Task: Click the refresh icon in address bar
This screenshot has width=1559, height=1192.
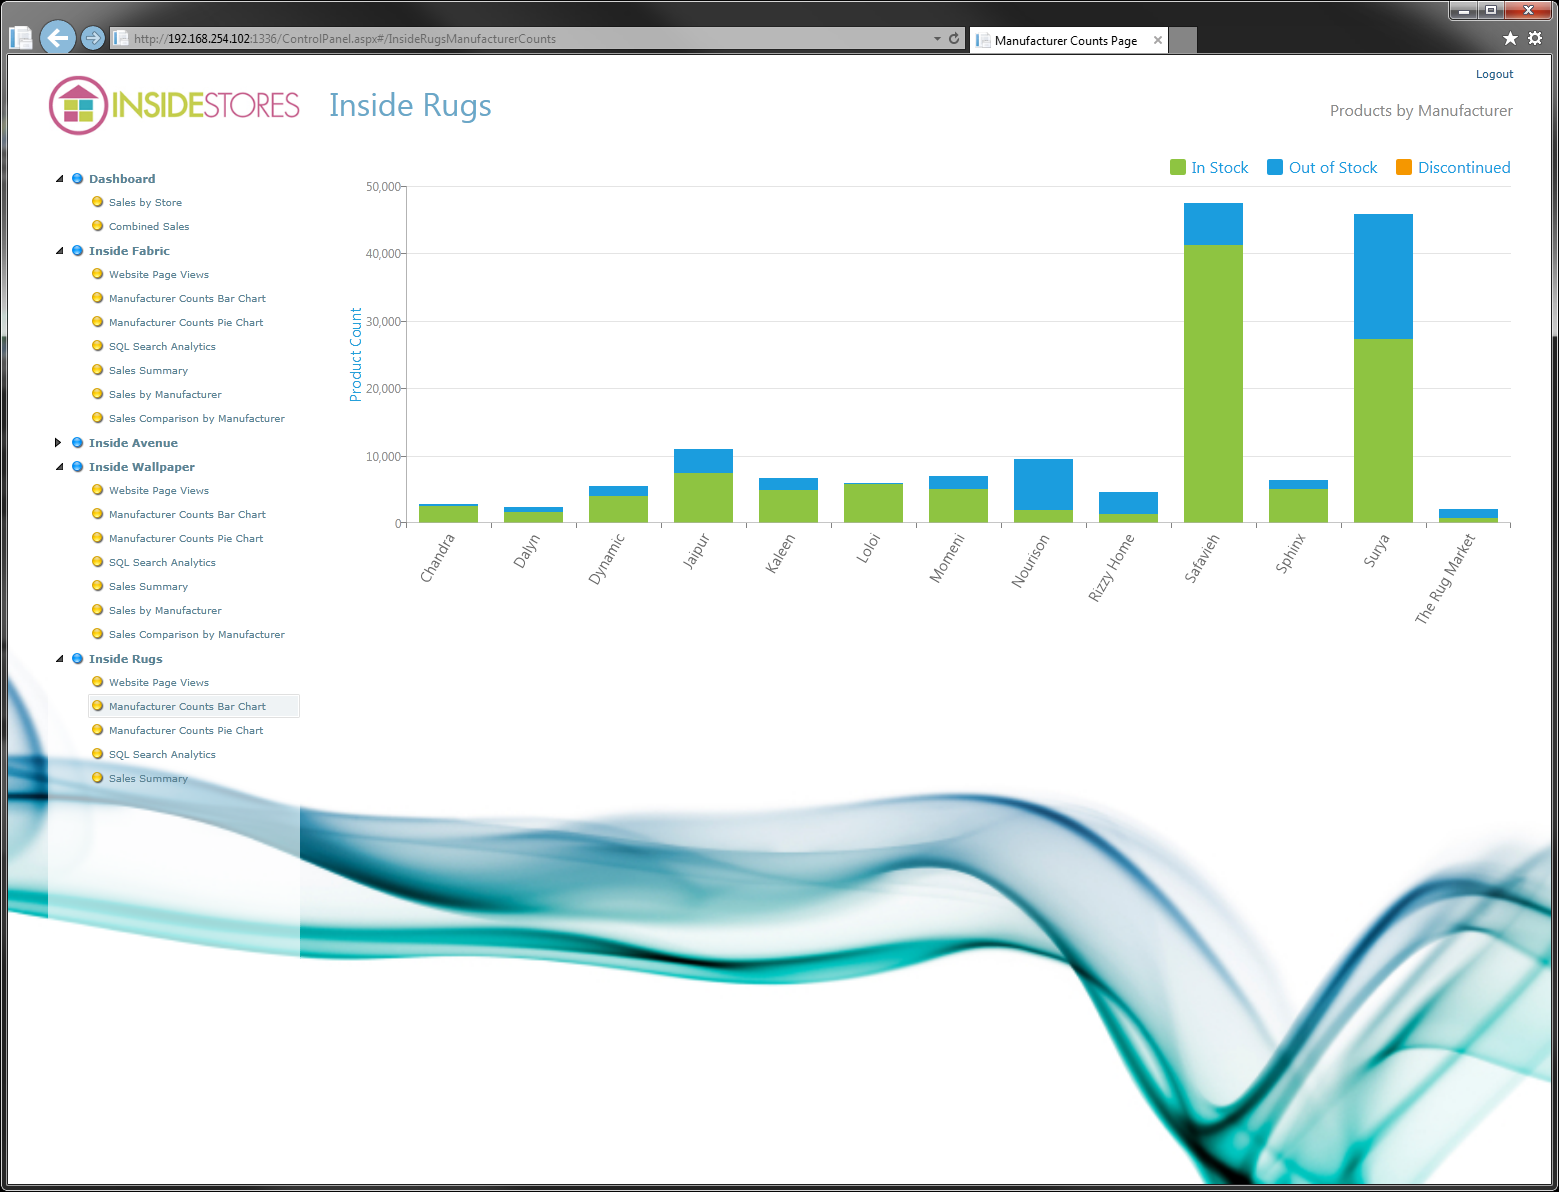Action: click(954, 39)
